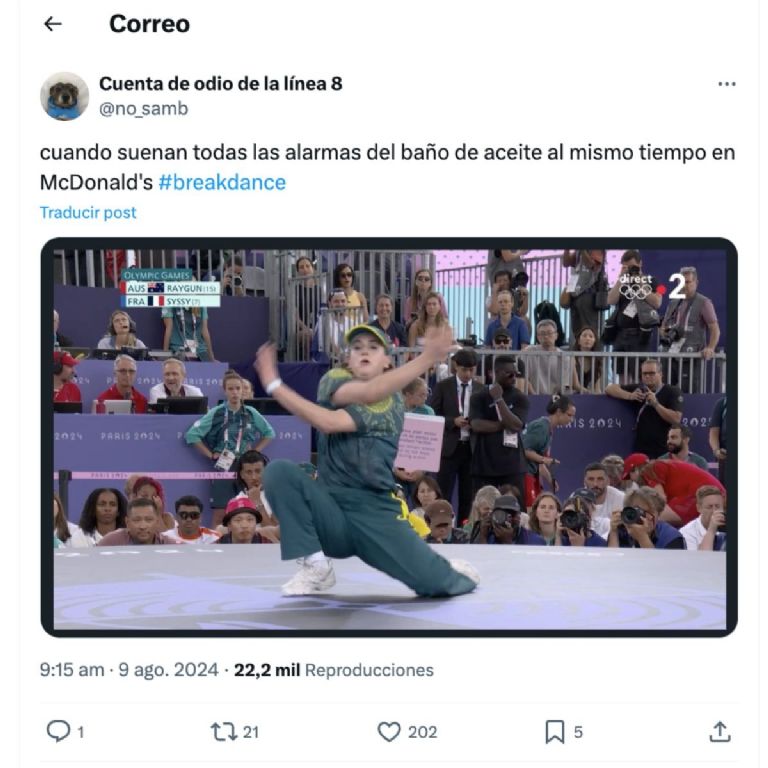Click the post text about McDonald's
768x768 pixels.
[387, 168]
